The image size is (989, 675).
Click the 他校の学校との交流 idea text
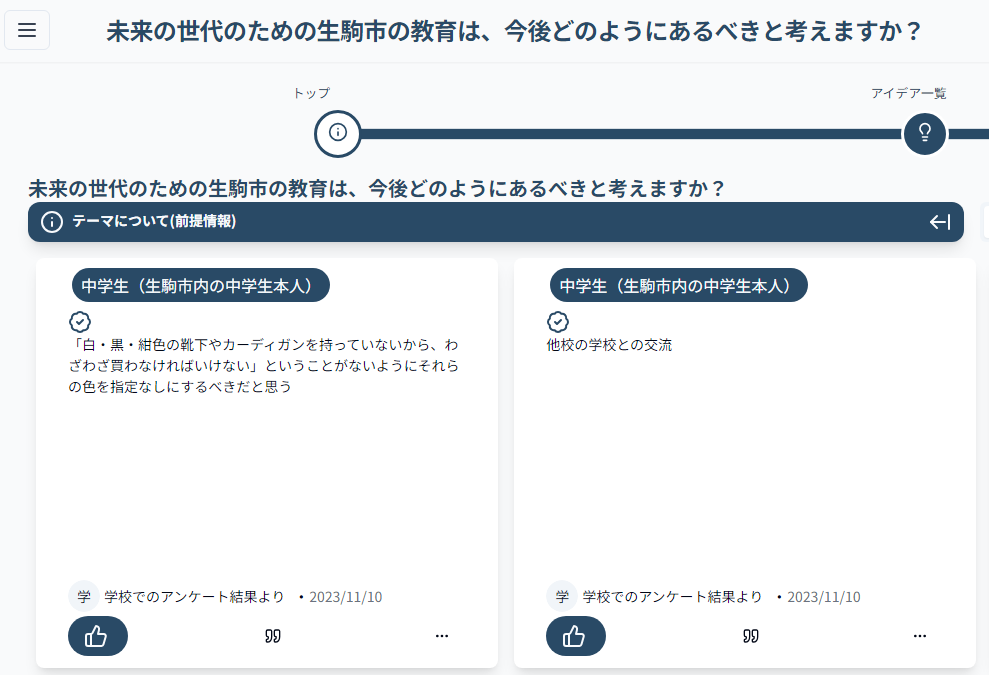609,345
